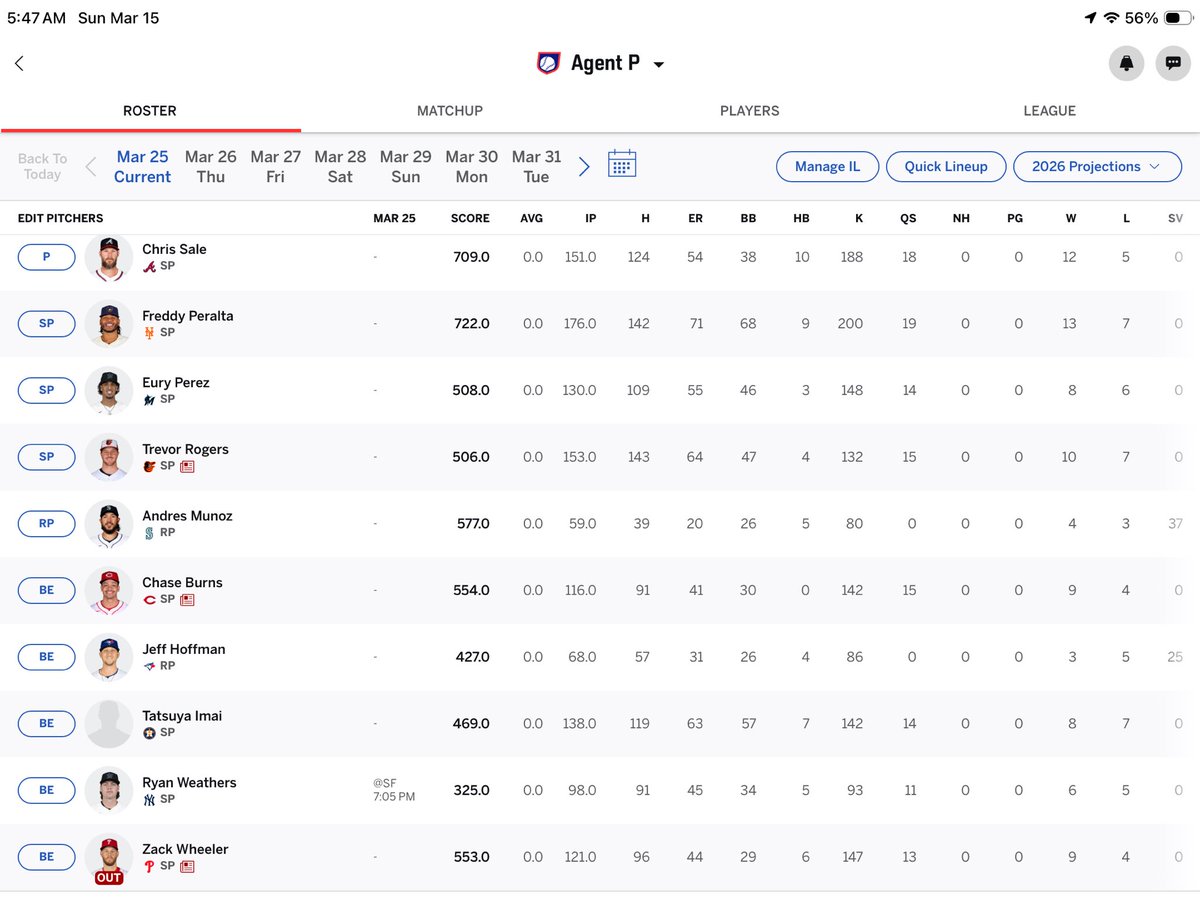Switch to the LEAGUE tab
1200x900 pixels.
pos(1050,111)
